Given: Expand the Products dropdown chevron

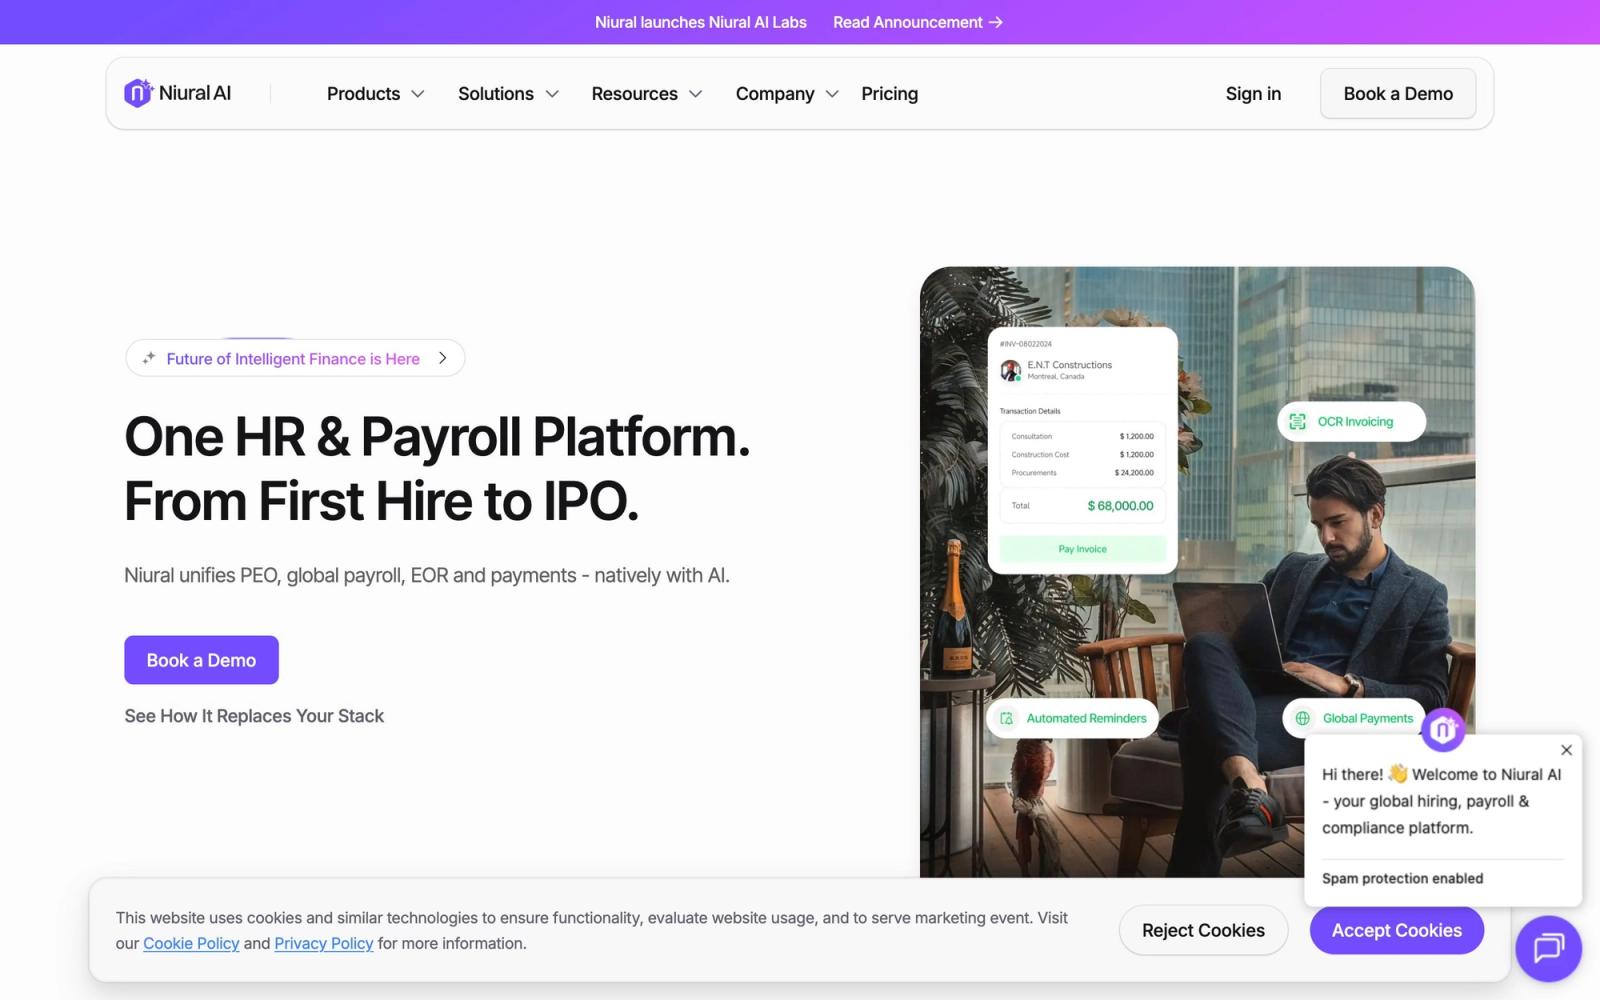Looking at the screenshot, I should (x=418, y=94).
